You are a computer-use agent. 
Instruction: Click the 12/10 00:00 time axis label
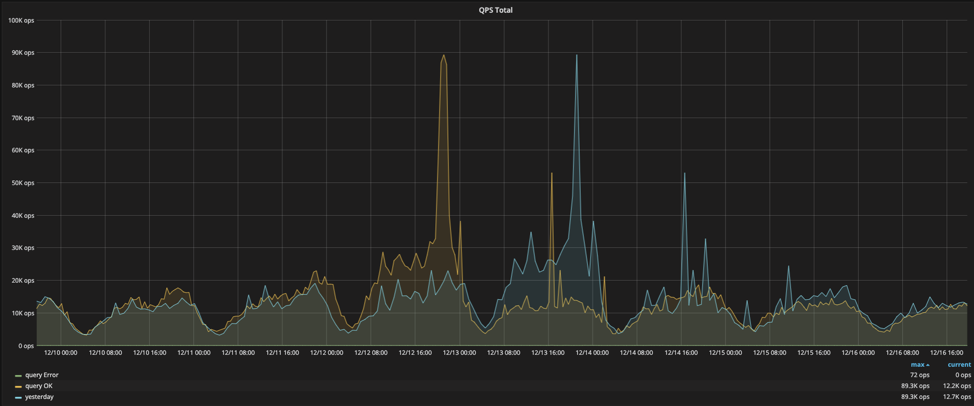point(61,353)
